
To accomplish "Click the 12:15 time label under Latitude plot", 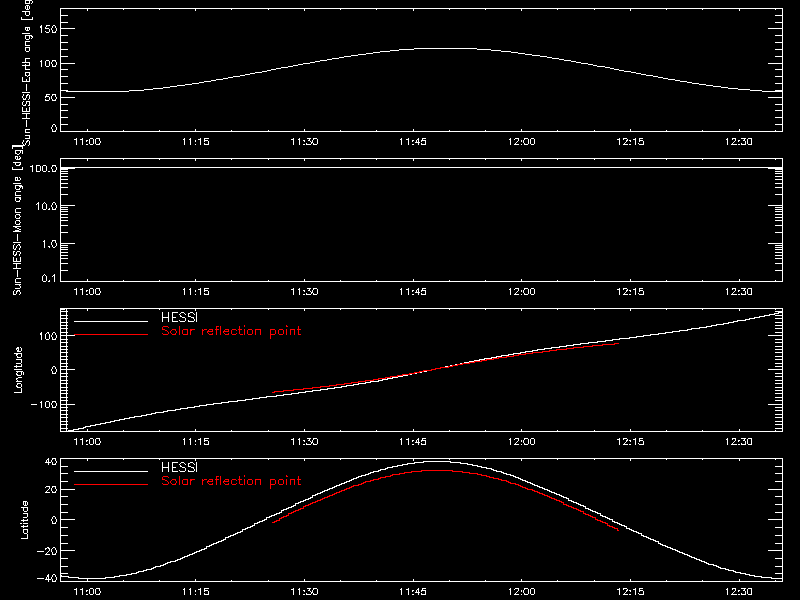I will [x=630, y=591].
